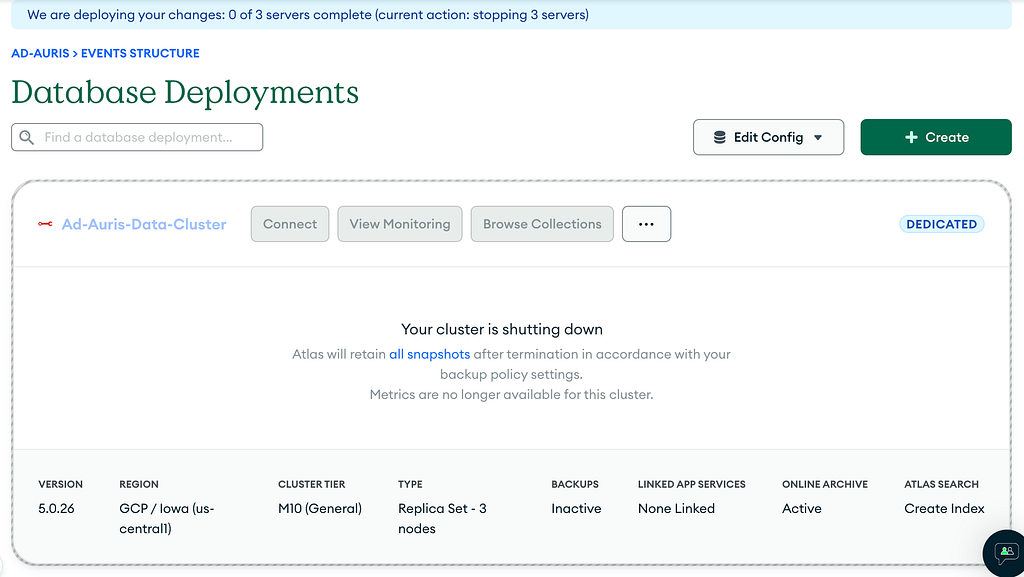The height and width of the screenshot is (577, 1024).
Task: Open View Monitoring for the cluster
Action: pyautogui.click(x=400, y=224)
